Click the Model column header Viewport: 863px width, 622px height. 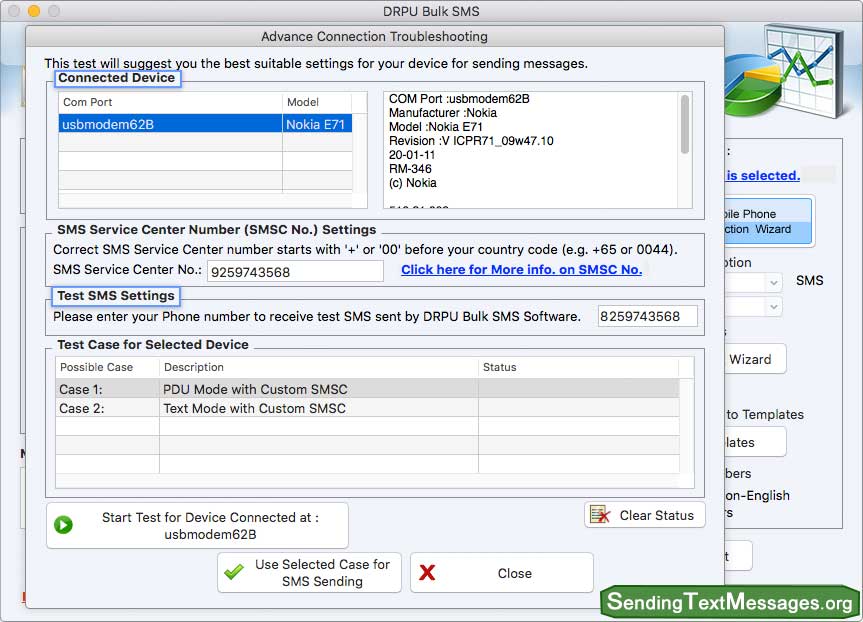317,102
